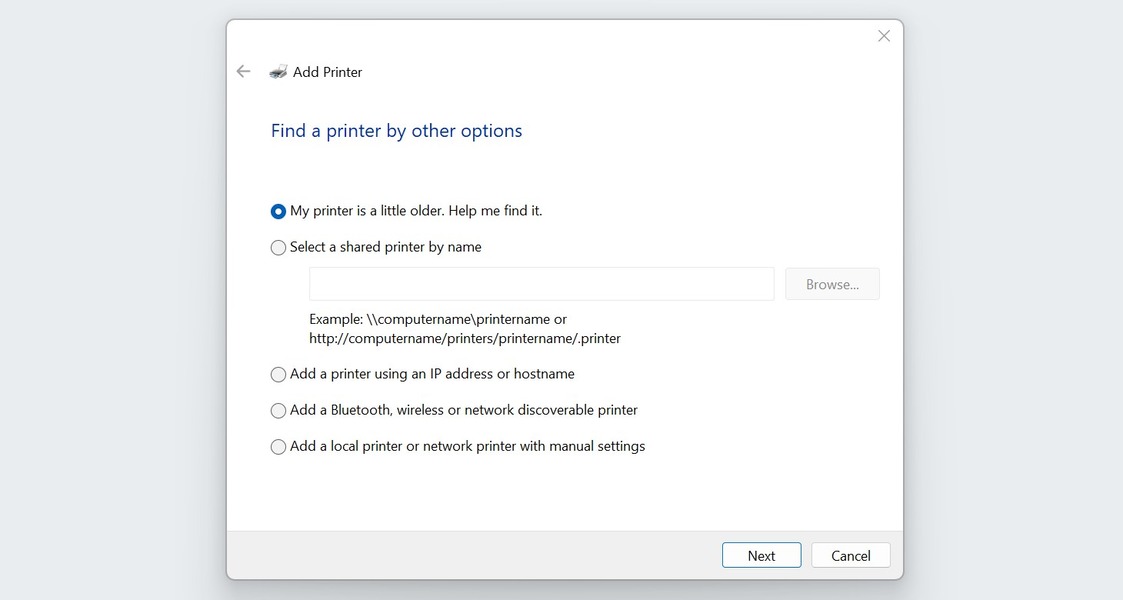The height and width of the screenshot is (600, 1123).
Task: Choose "Select a shared printer by name"
Action: point(278,247)
